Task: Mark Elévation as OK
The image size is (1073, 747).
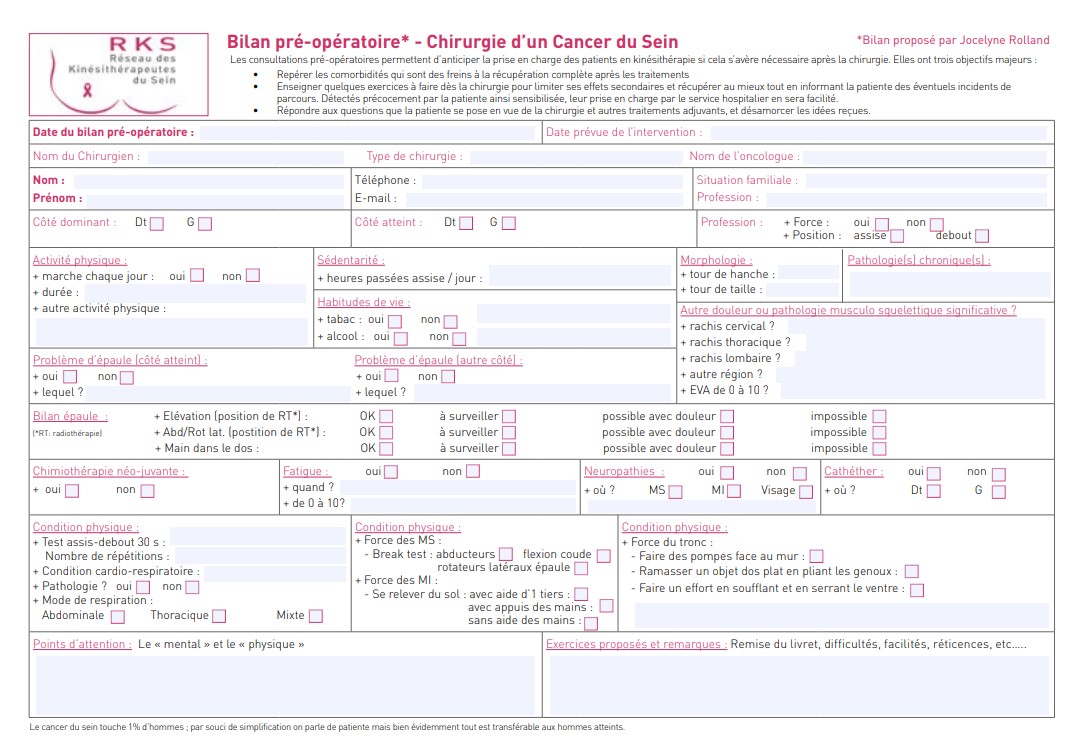Action: pyautogui.click(x=386, y=417)
